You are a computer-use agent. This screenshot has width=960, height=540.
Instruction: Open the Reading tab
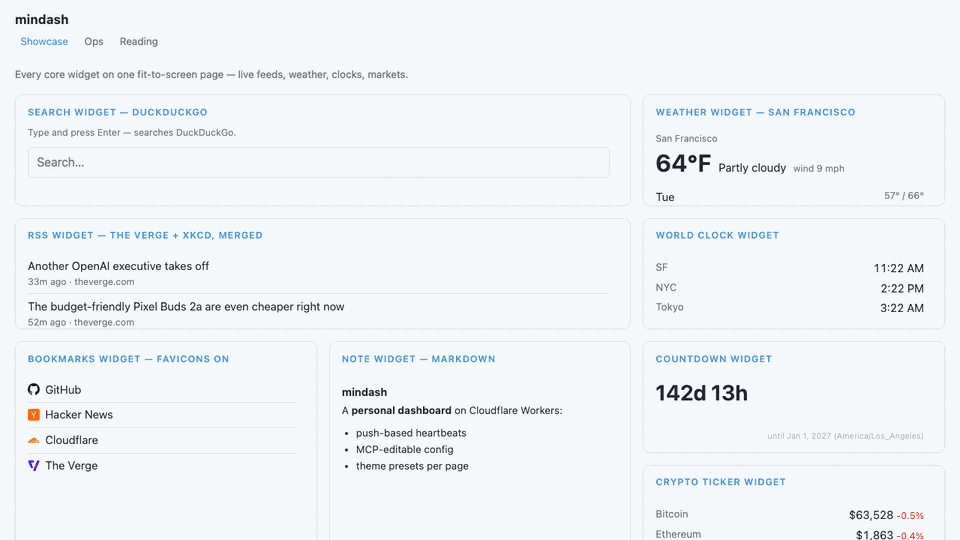coord(138,42)
